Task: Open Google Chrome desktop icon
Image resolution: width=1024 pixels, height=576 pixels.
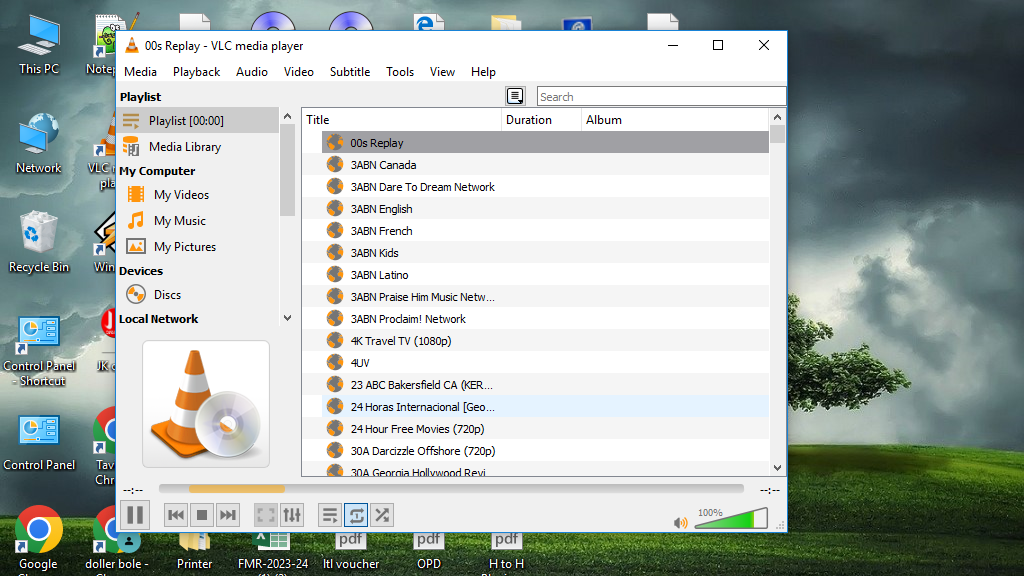Action: tap(38, 539)
